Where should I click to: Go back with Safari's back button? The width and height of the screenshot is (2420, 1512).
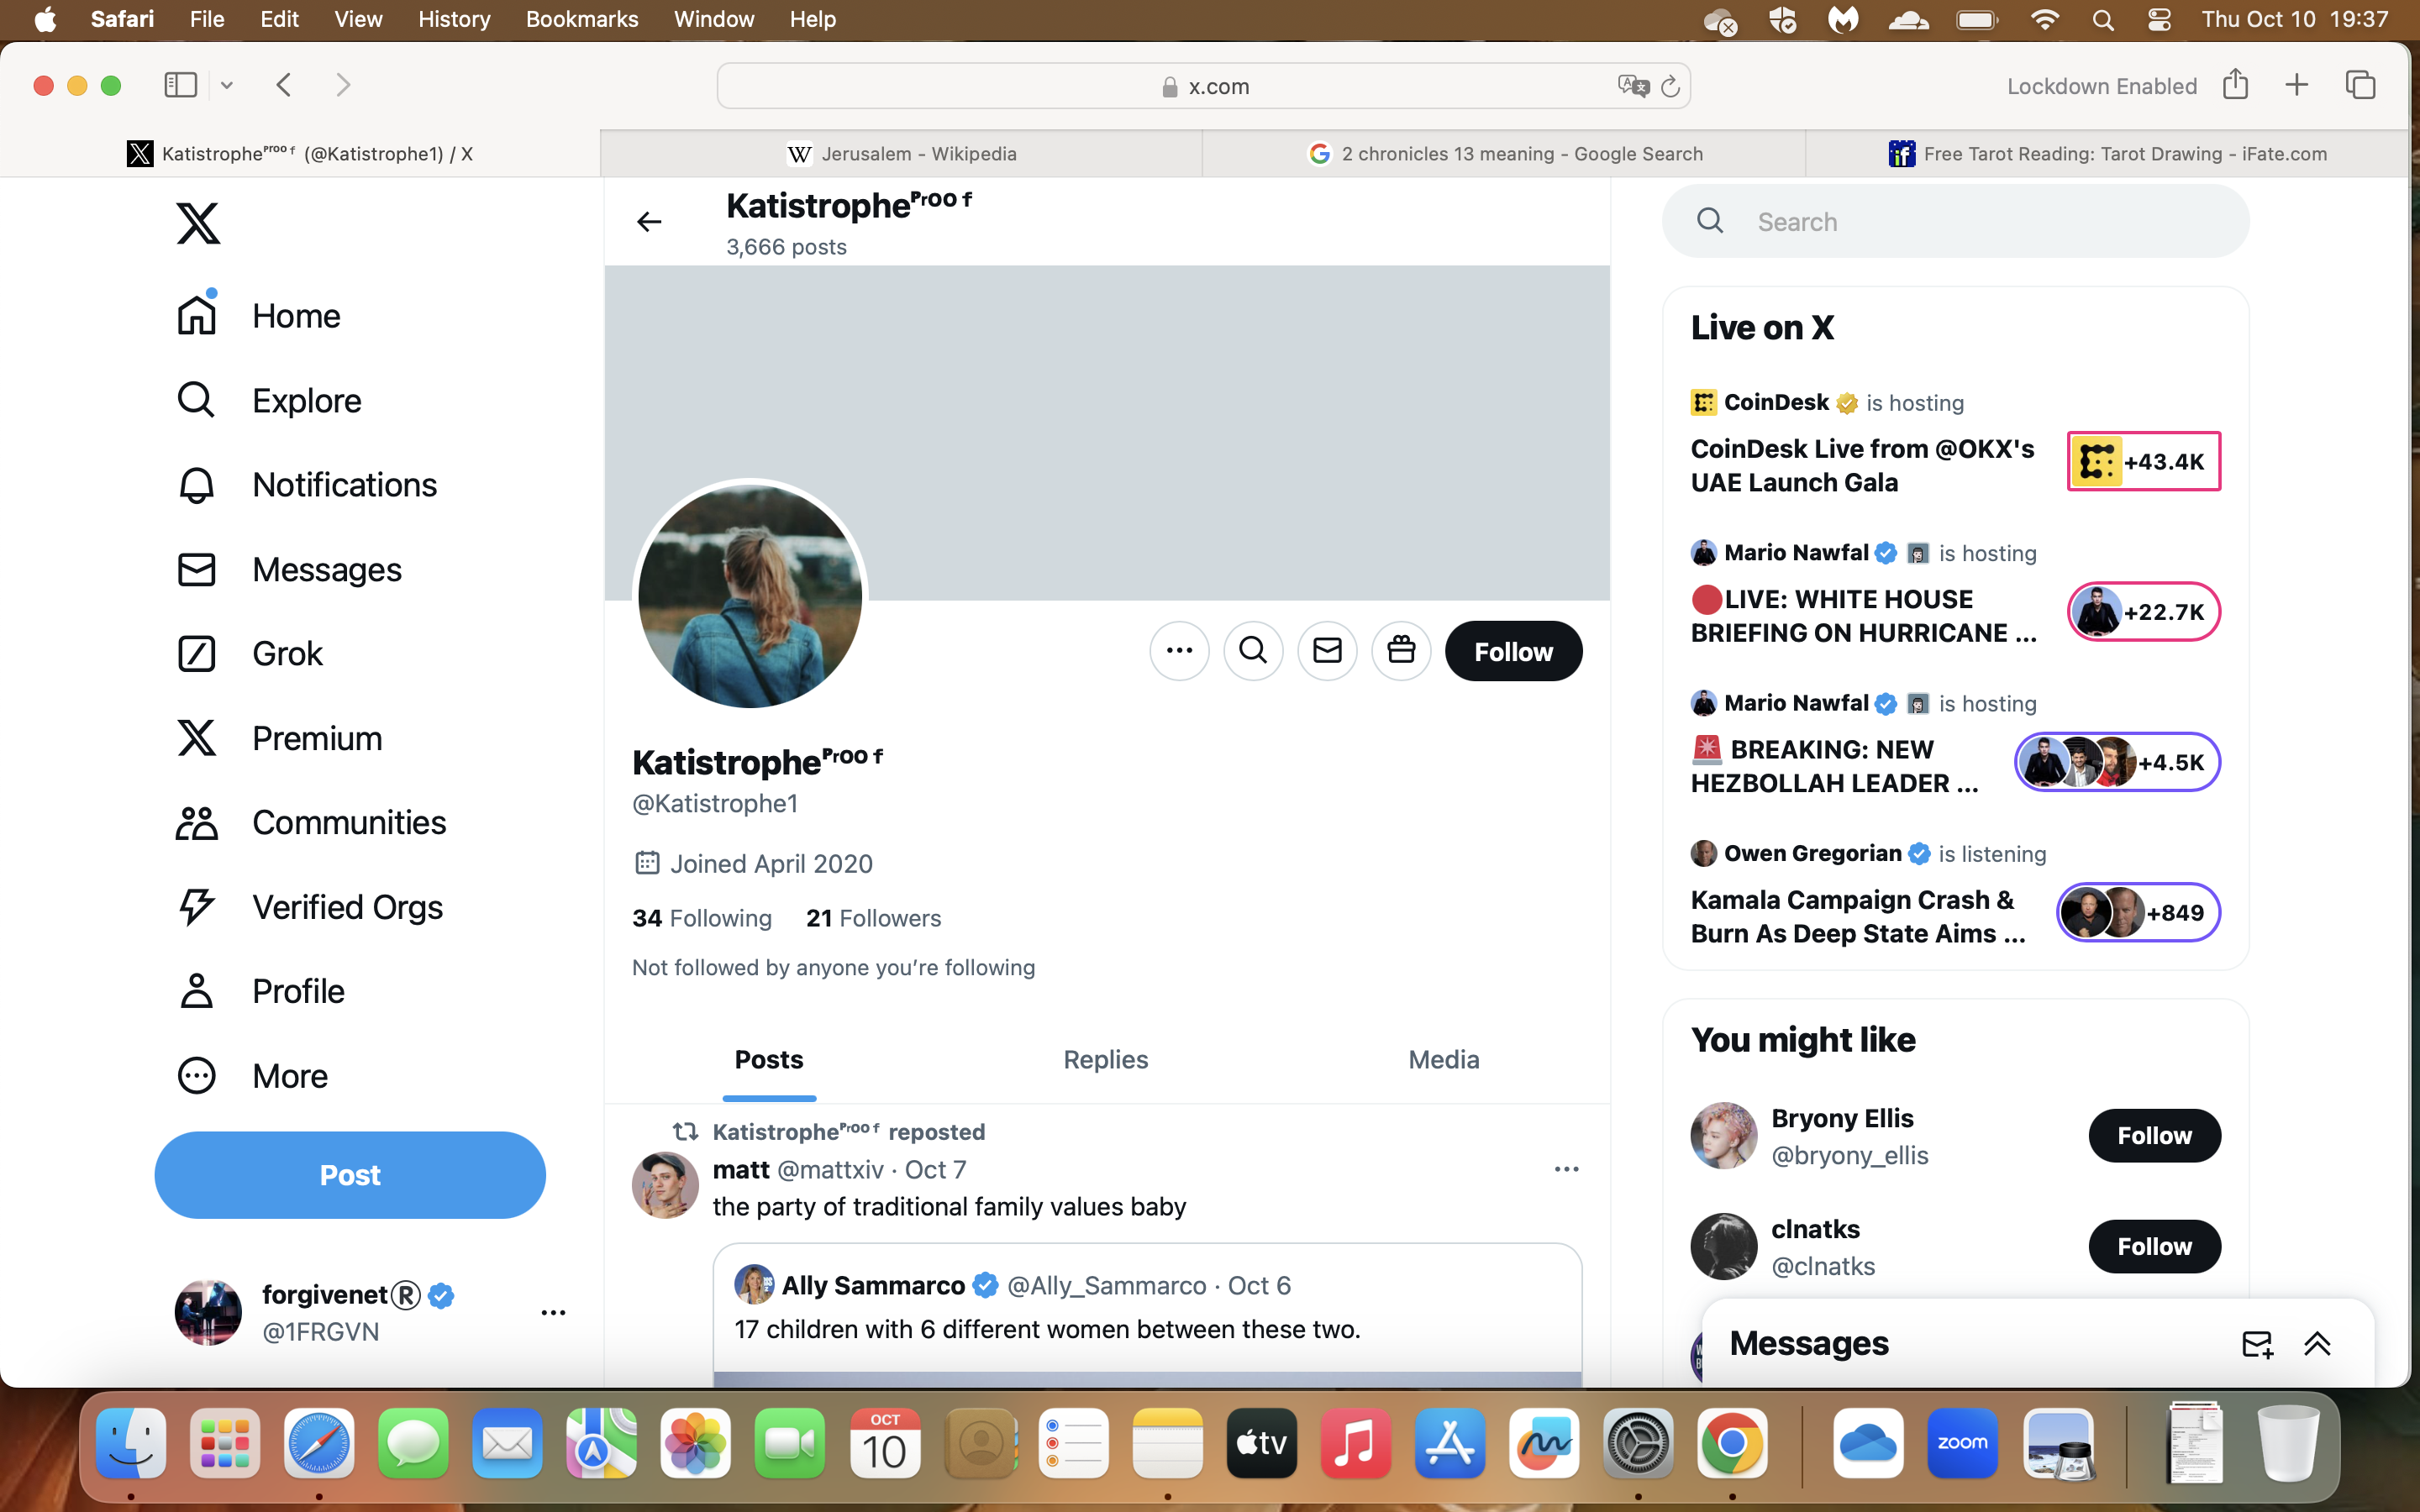(x=284, y=85)
